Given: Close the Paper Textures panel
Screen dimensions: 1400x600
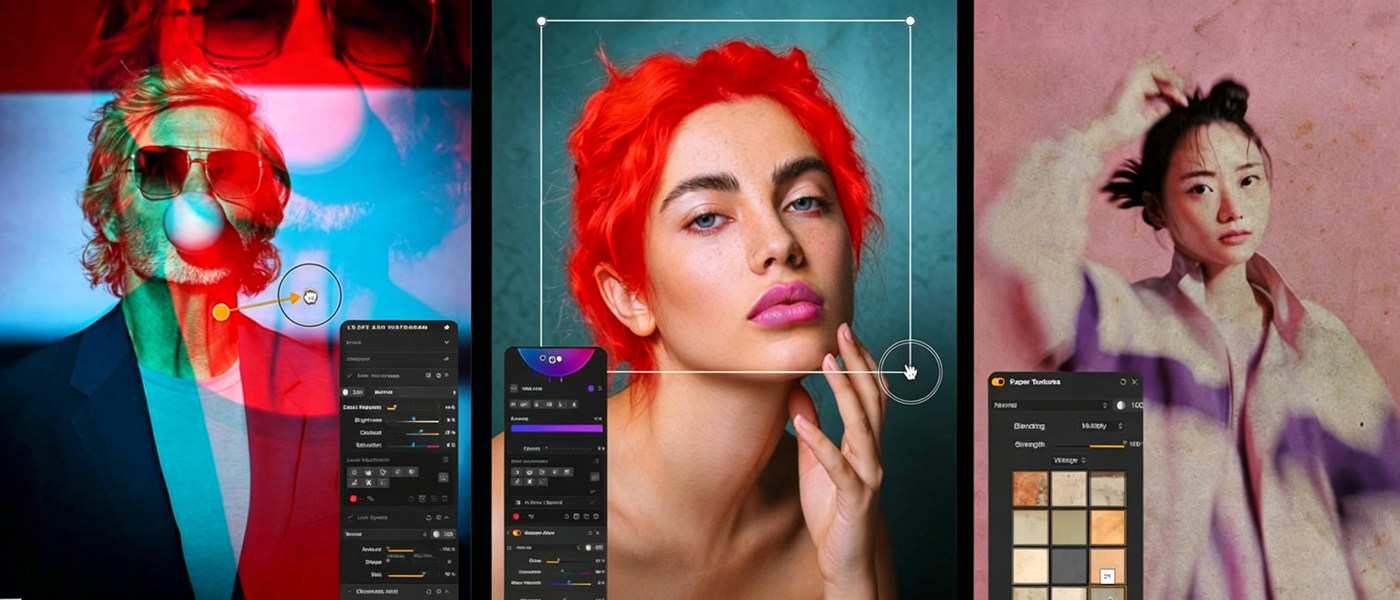Looking at the screenshot, I should (1135, 382).
